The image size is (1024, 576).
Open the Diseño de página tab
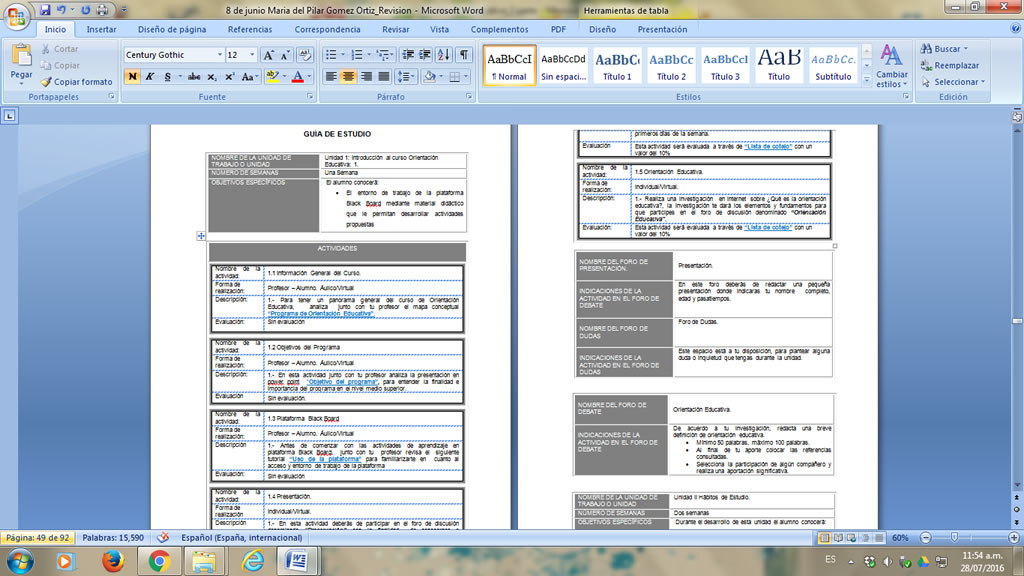pos(172,29)
